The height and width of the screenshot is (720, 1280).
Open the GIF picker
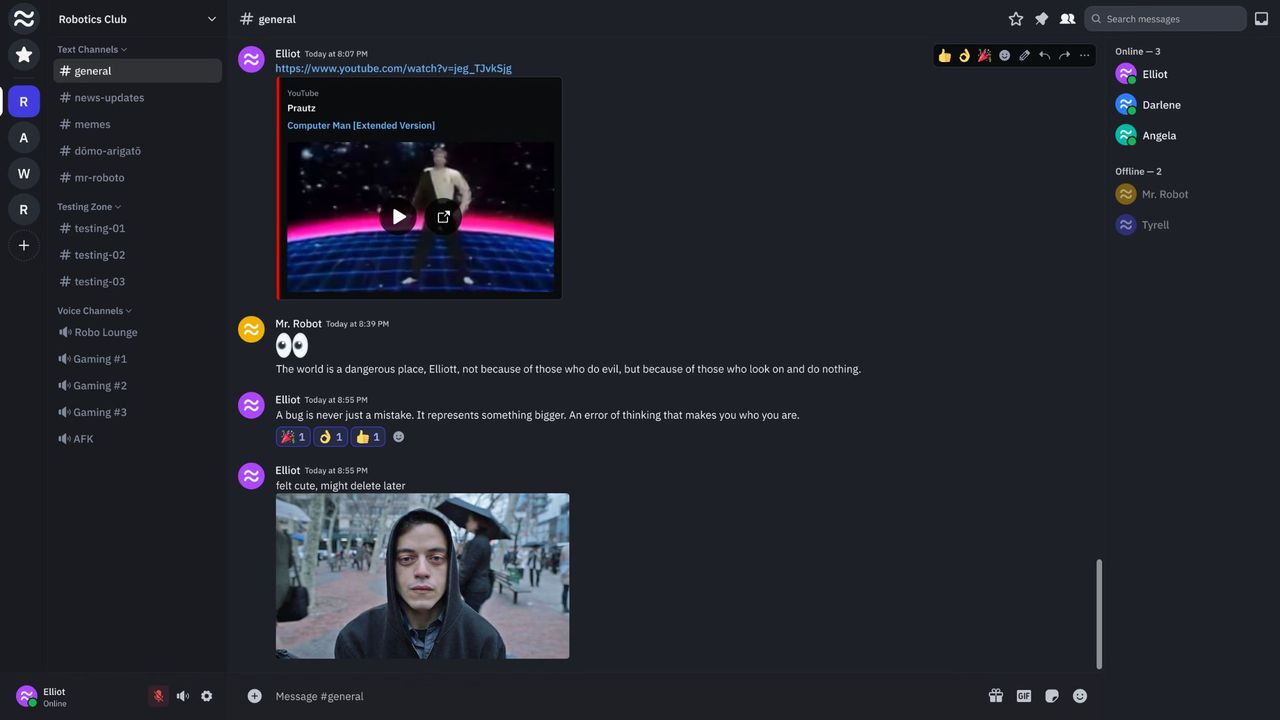[1023, 695]
